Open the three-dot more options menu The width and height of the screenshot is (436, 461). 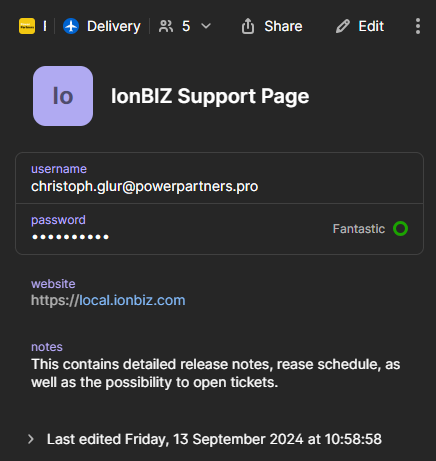(418, 26)
